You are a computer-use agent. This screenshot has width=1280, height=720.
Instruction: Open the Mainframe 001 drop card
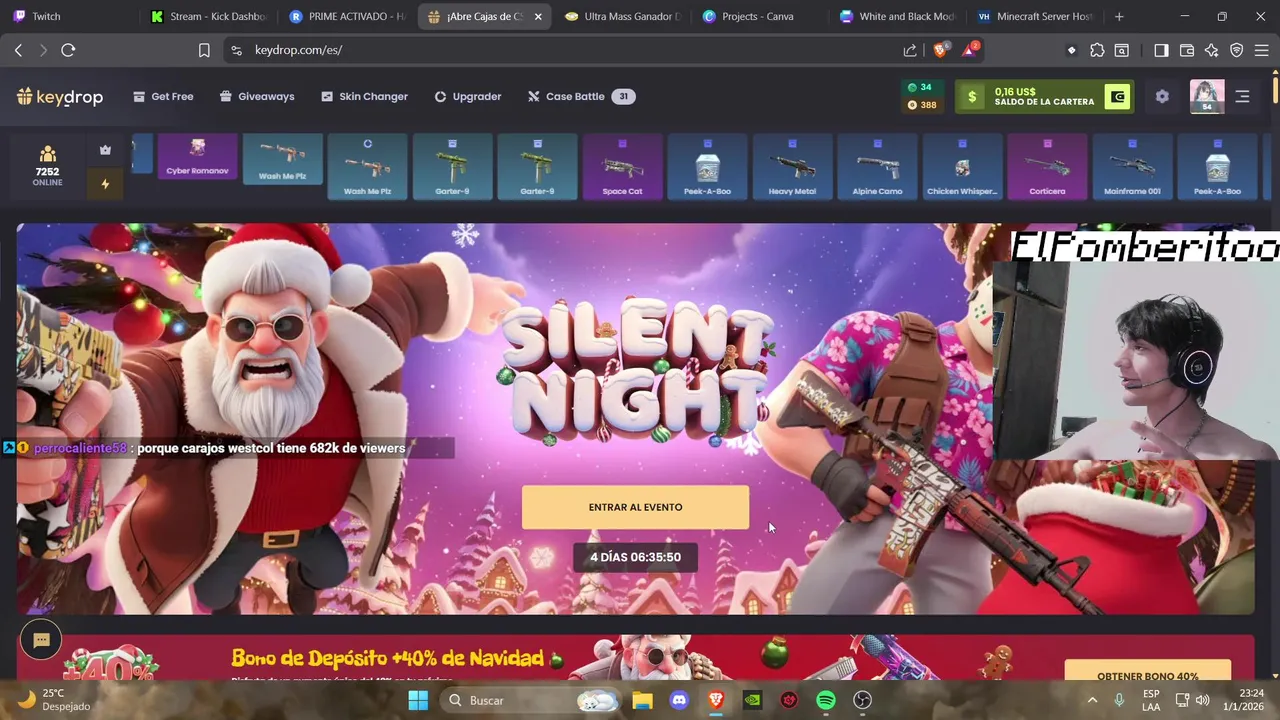1132,167
